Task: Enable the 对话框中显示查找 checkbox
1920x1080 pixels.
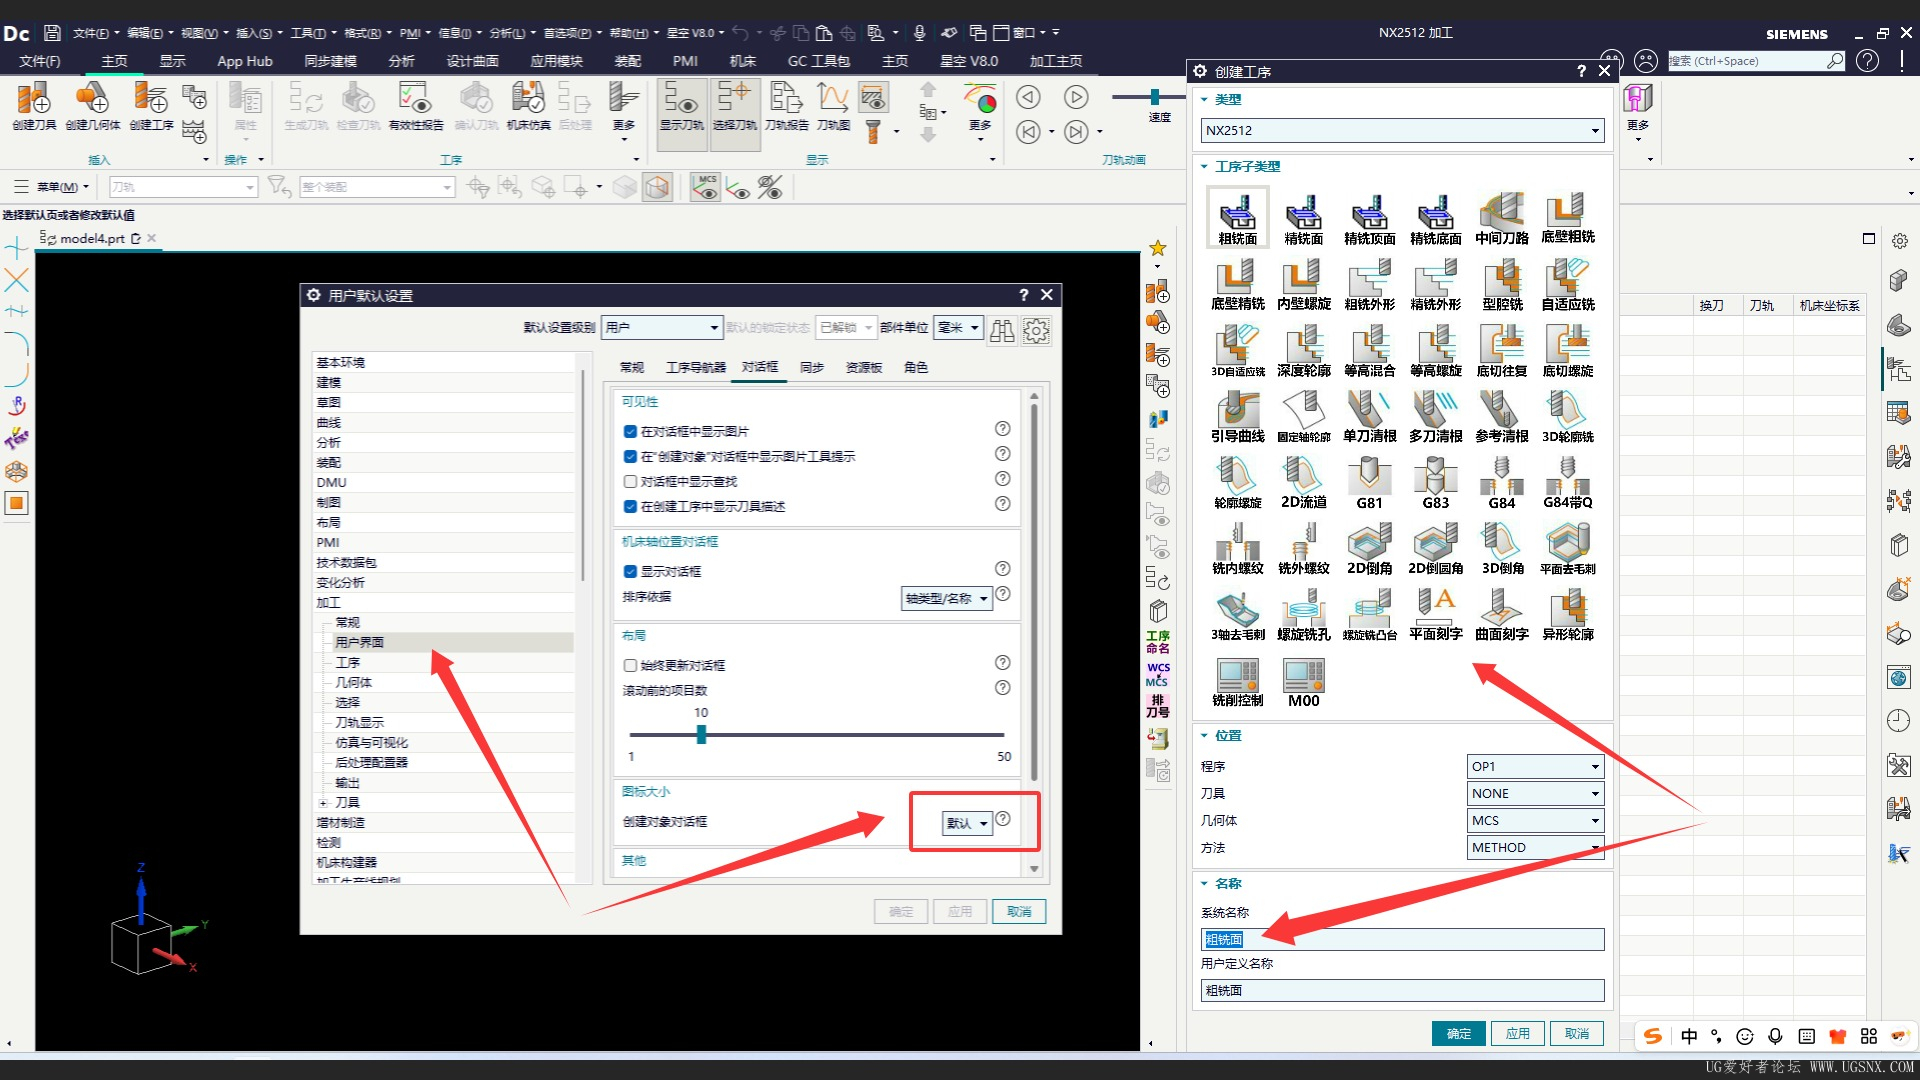Action: coord(630,482)
